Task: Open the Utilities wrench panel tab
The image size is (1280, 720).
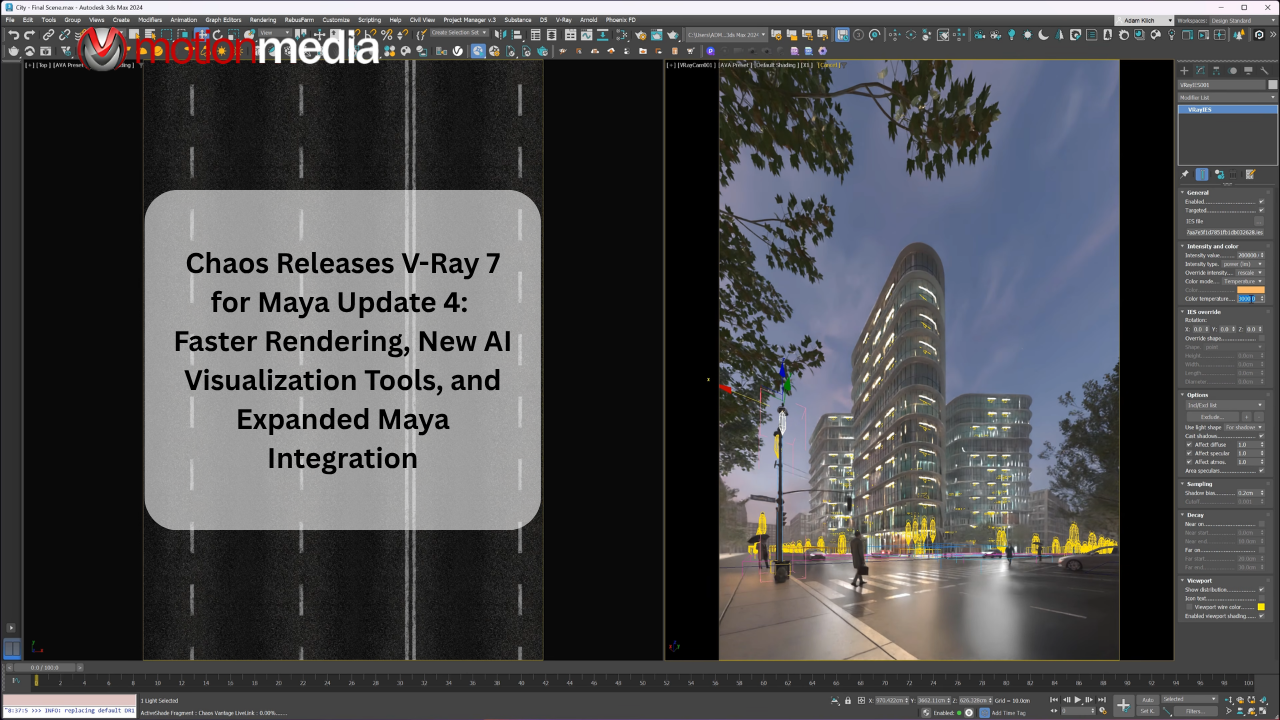Action: tap(1265, 71)
